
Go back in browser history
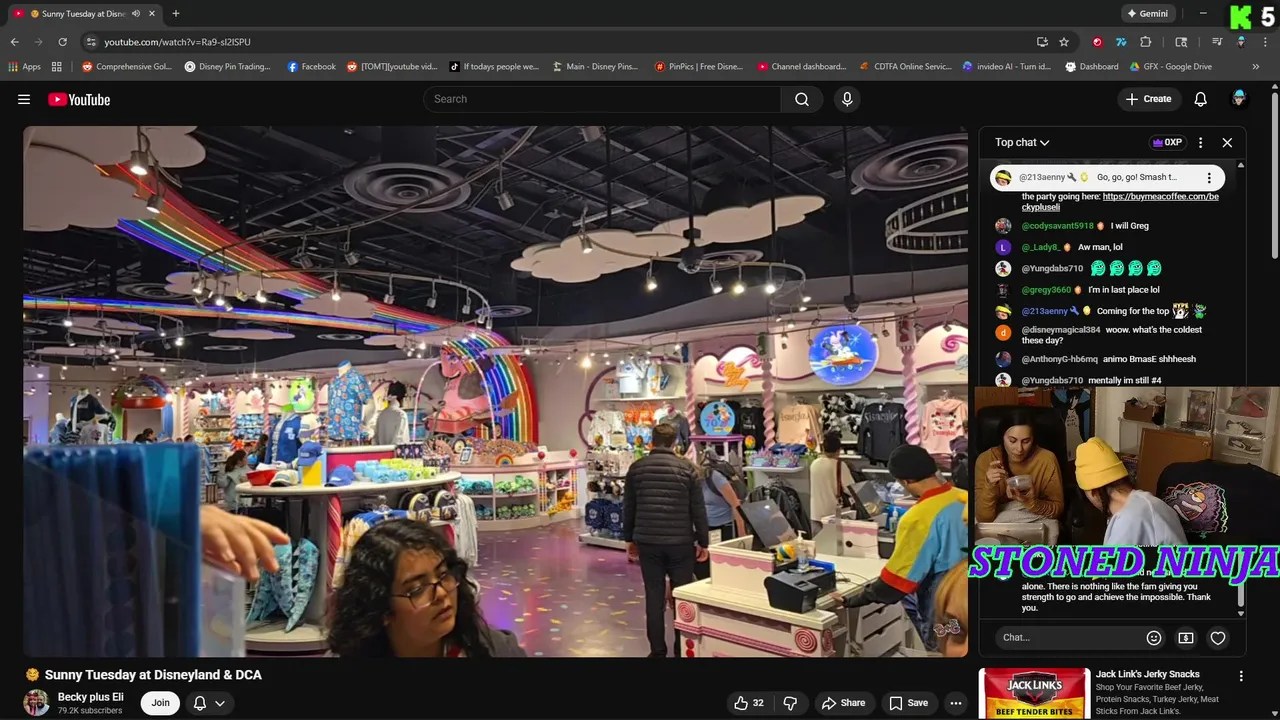(x=14, y=42)
